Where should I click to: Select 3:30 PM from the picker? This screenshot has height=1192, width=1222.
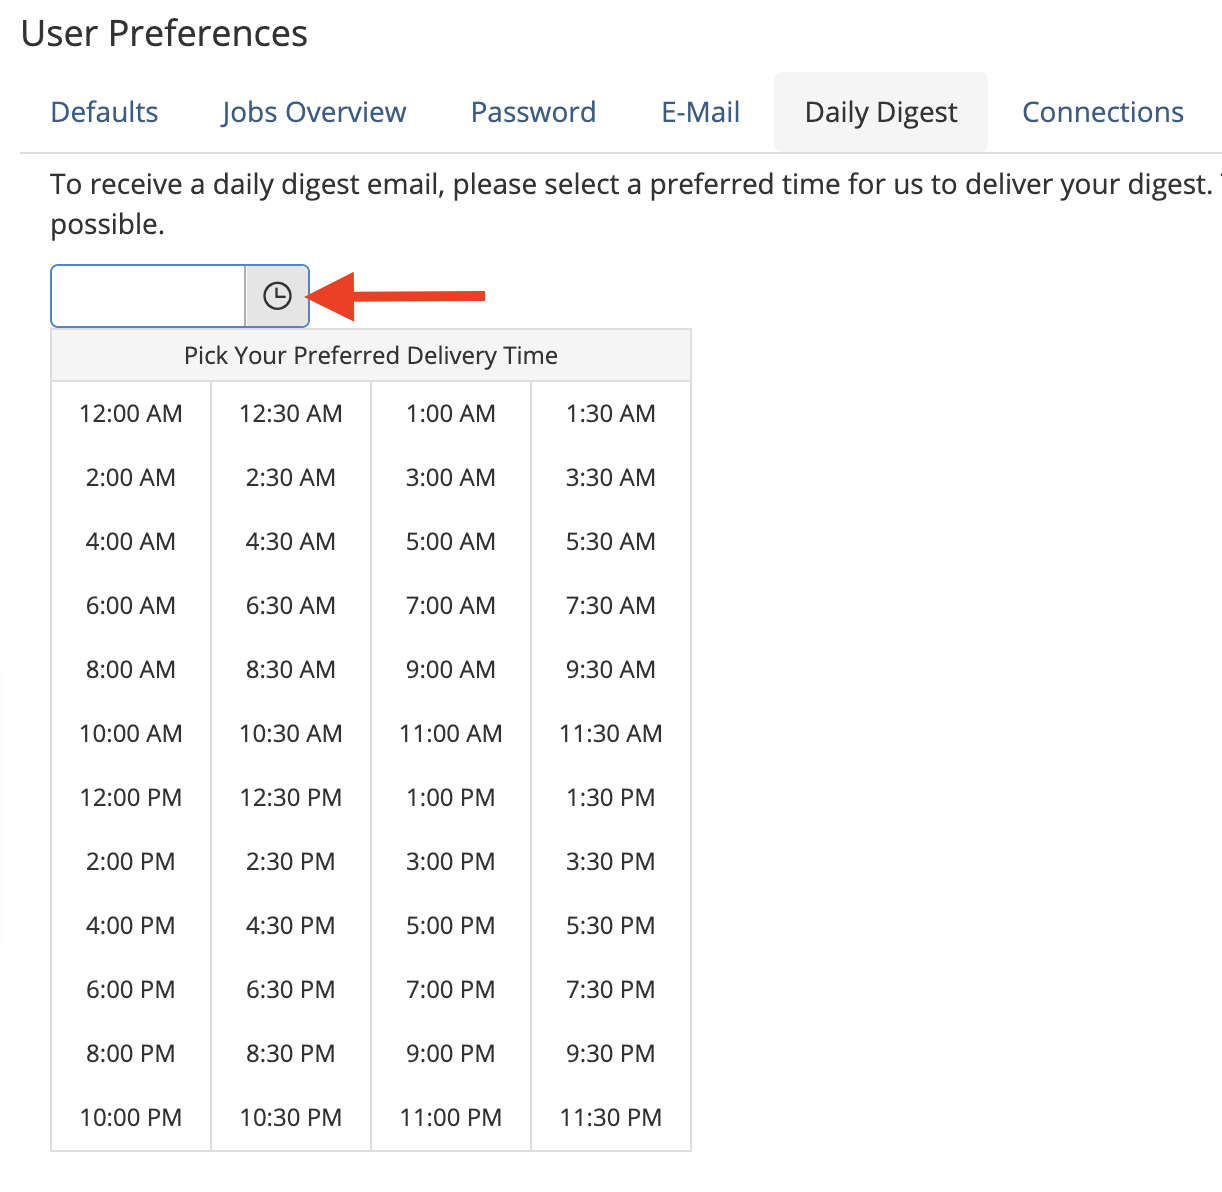pos(610,861)
